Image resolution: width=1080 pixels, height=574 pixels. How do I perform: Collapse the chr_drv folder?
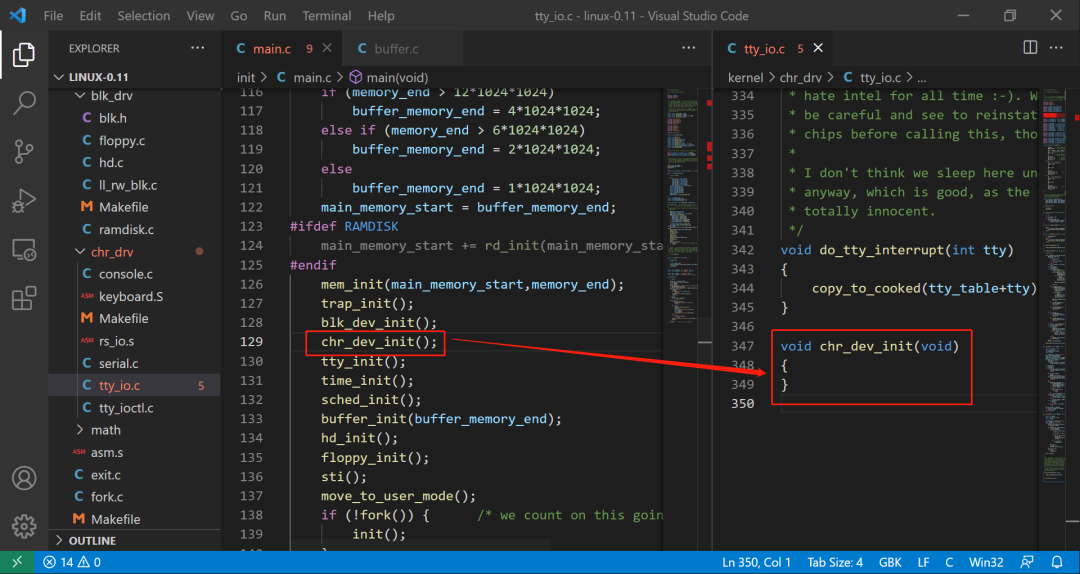pyautogui.click(x=134, y=252)
